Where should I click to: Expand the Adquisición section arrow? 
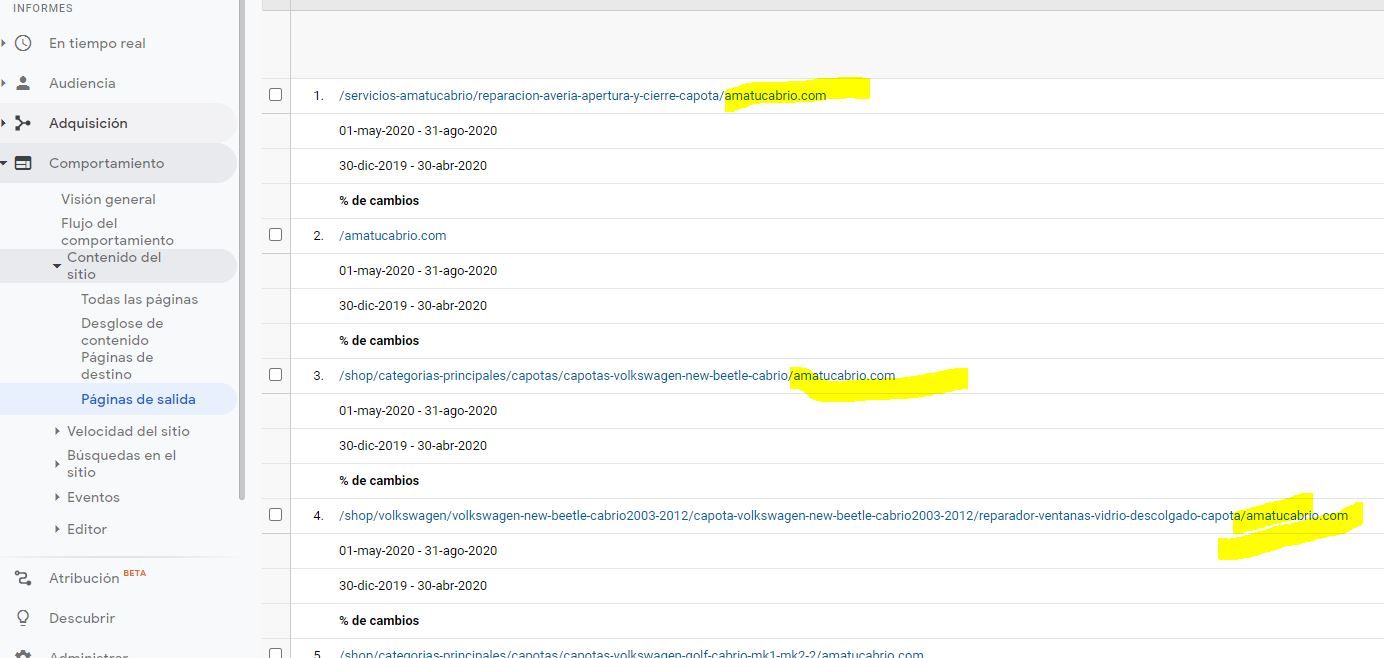(x=4, y=123)
